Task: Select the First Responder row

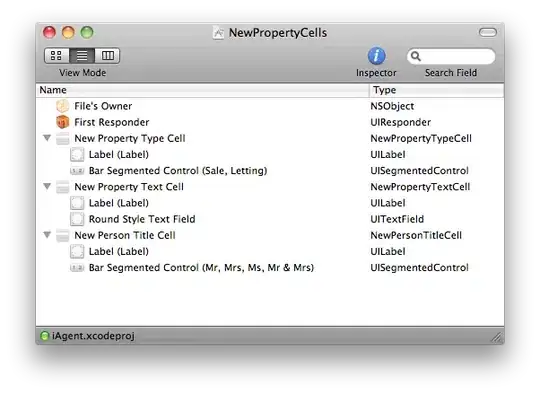Action: coord(270,122)
